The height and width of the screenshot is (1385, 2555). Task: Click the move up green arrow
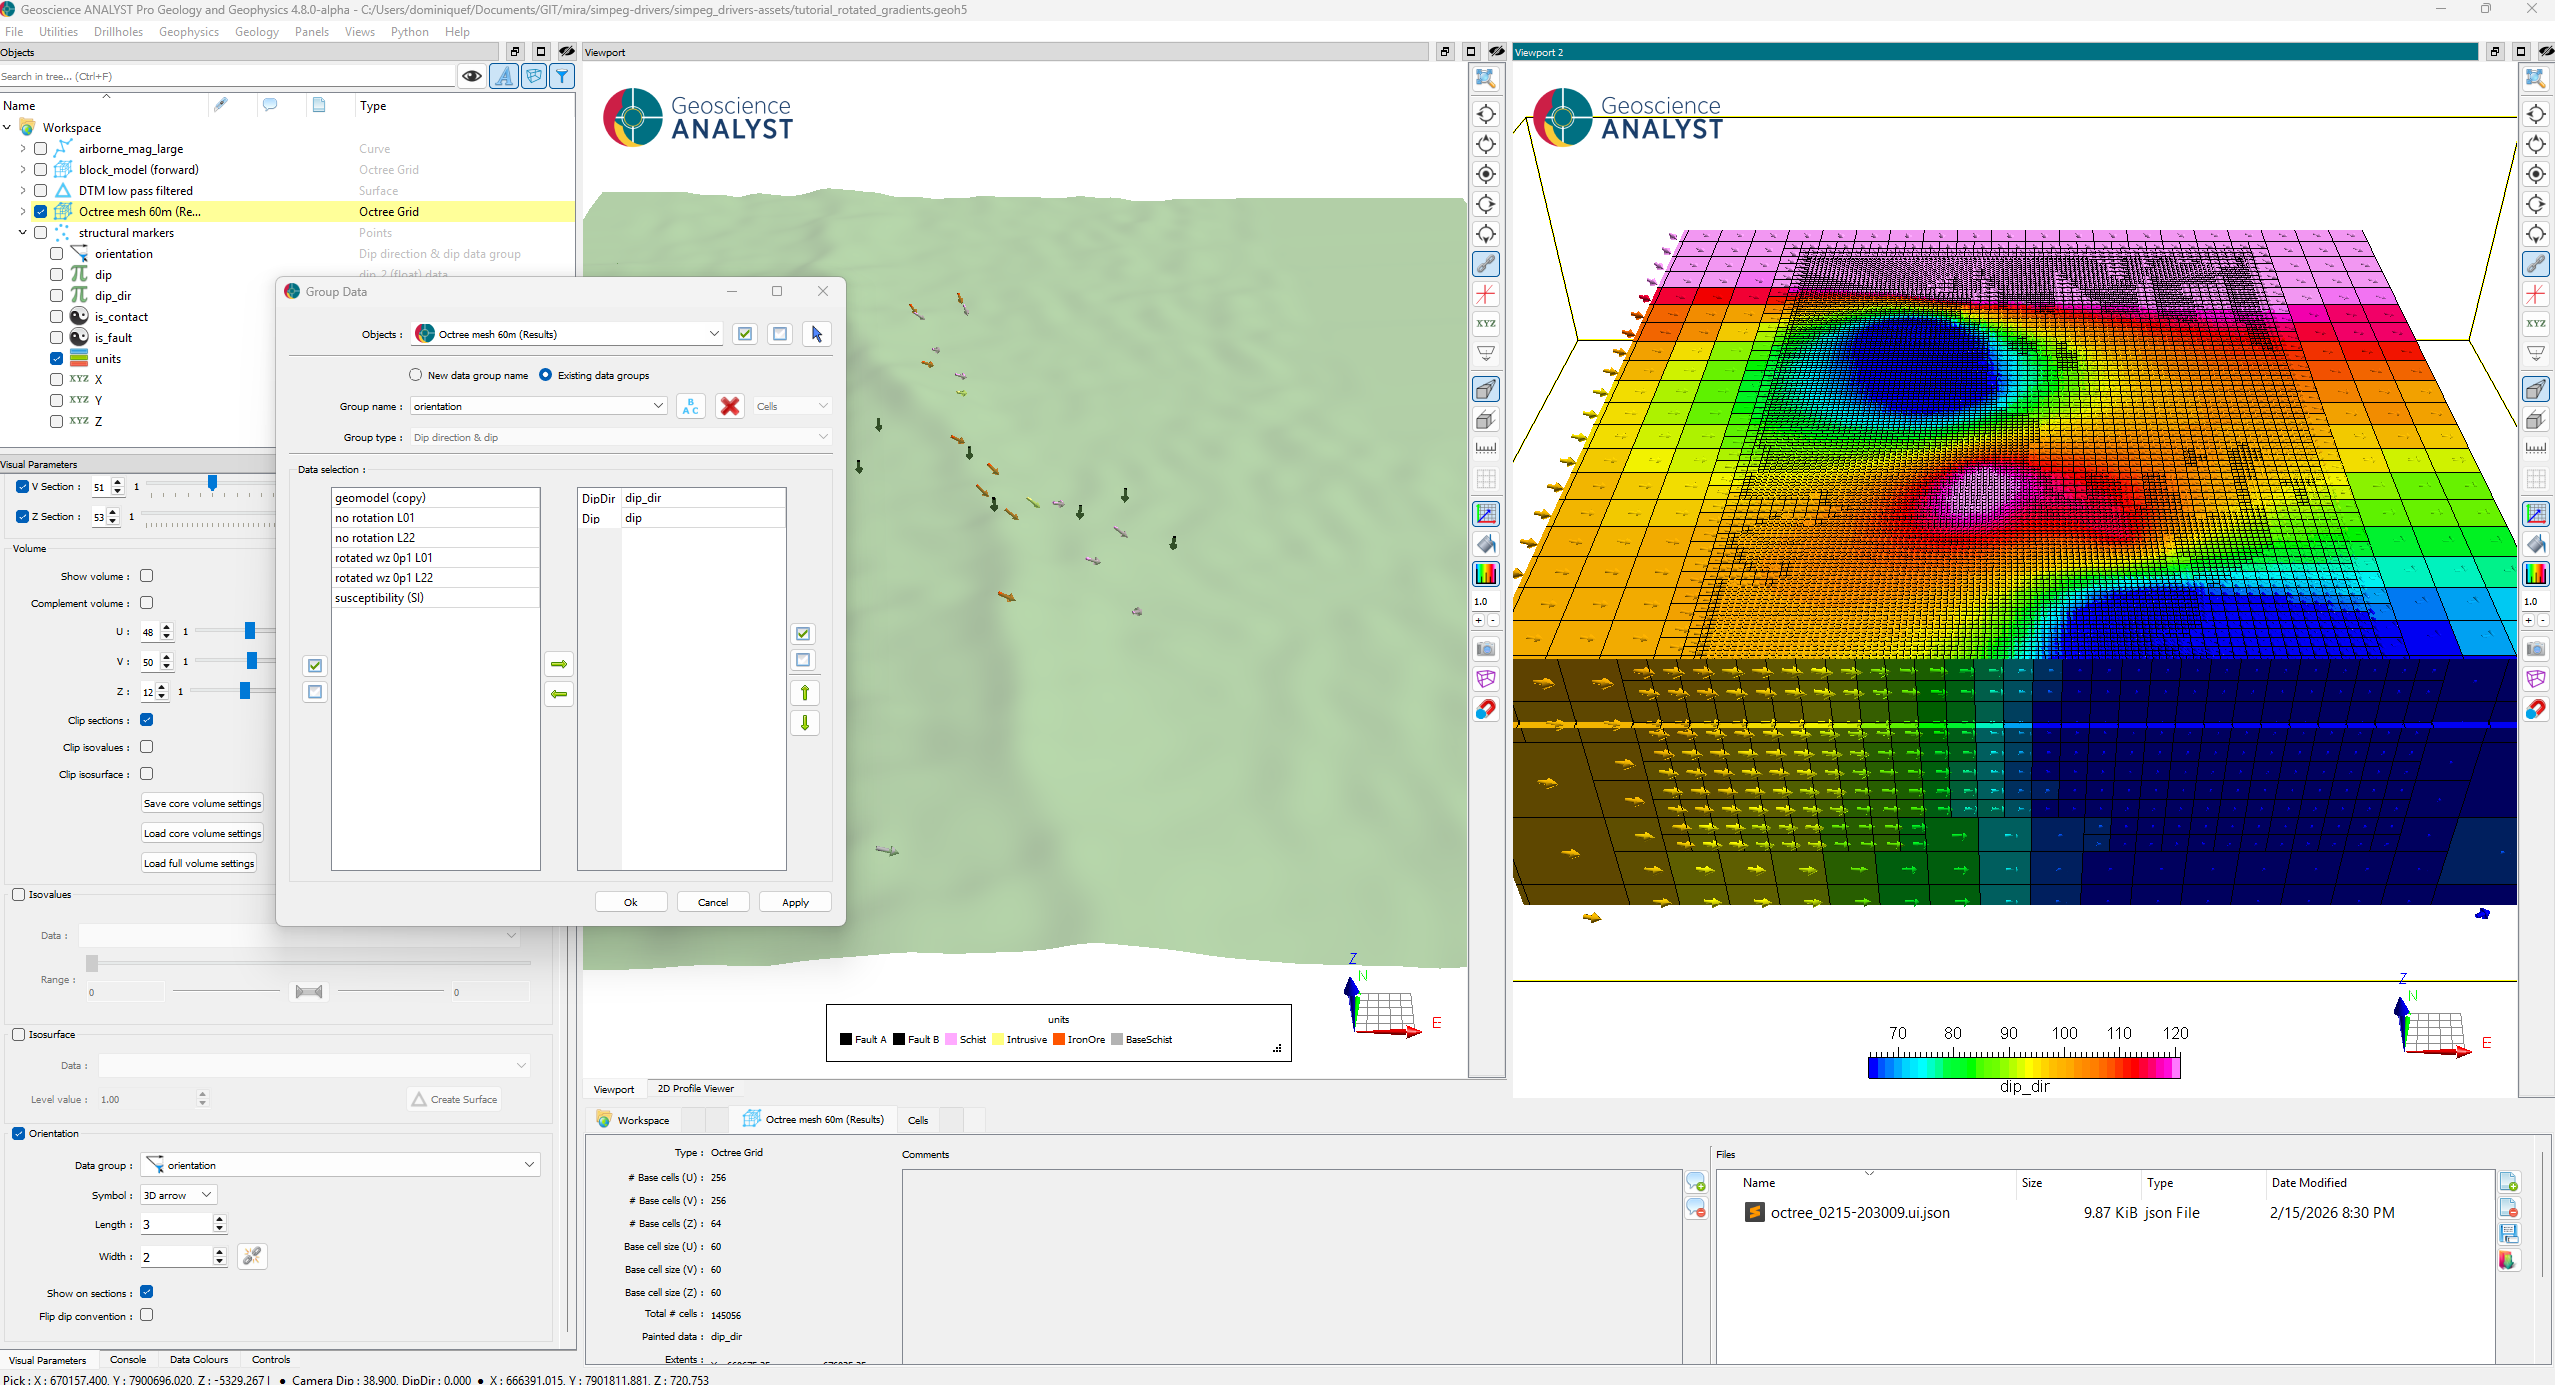tap(804, 693)
